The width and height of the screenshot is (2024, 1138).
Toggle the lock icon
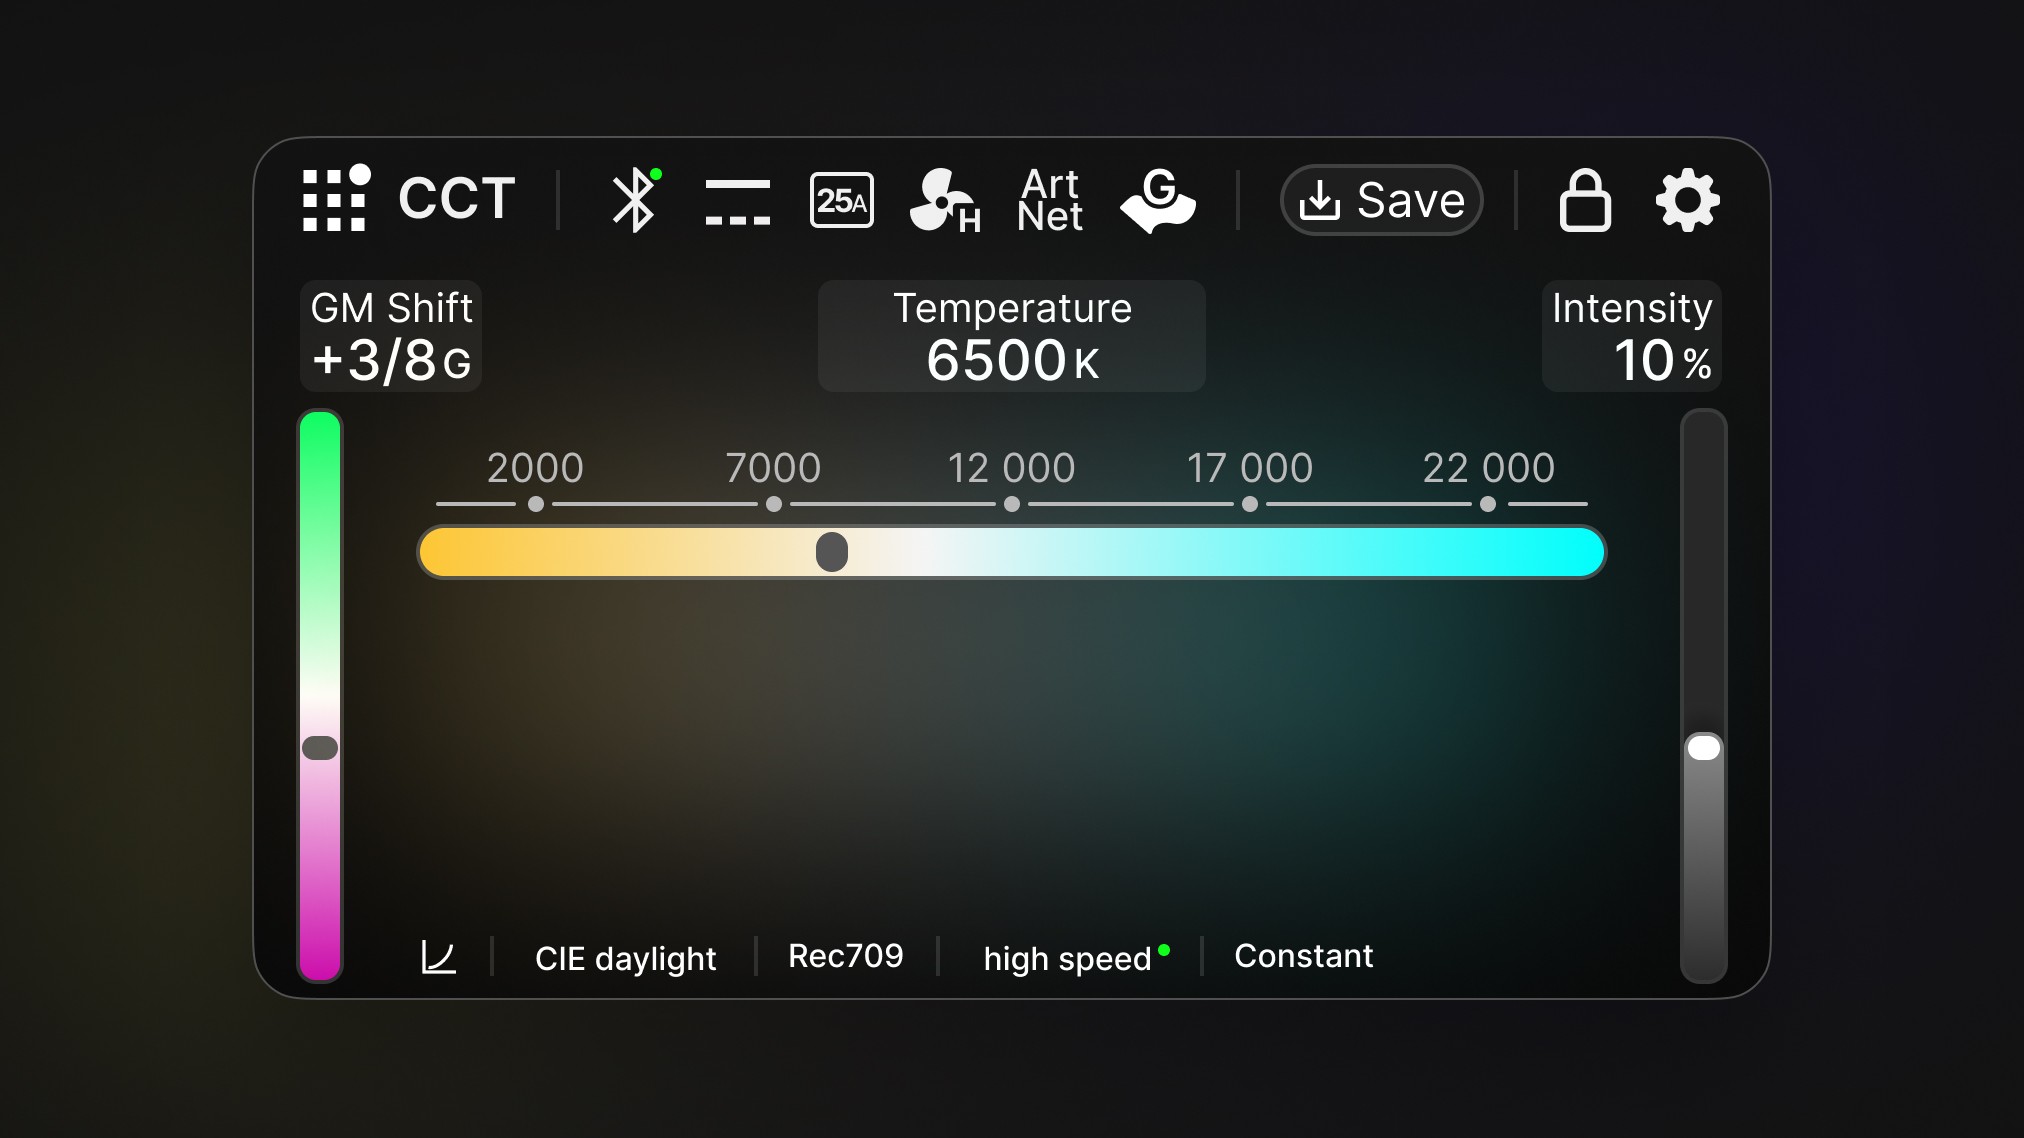point(1585,200)
